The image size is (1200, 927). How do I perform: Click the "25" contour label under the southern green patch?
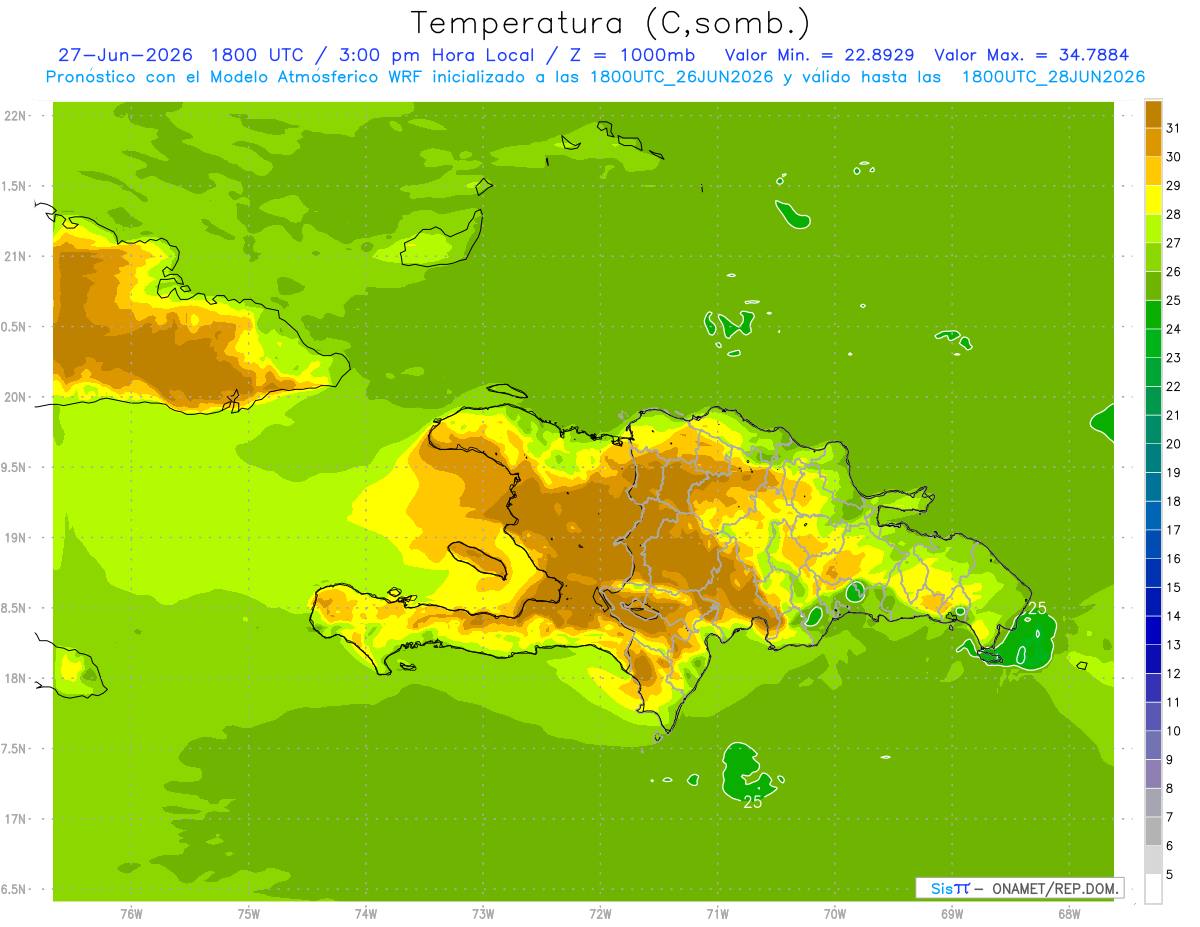coord(752,801)
